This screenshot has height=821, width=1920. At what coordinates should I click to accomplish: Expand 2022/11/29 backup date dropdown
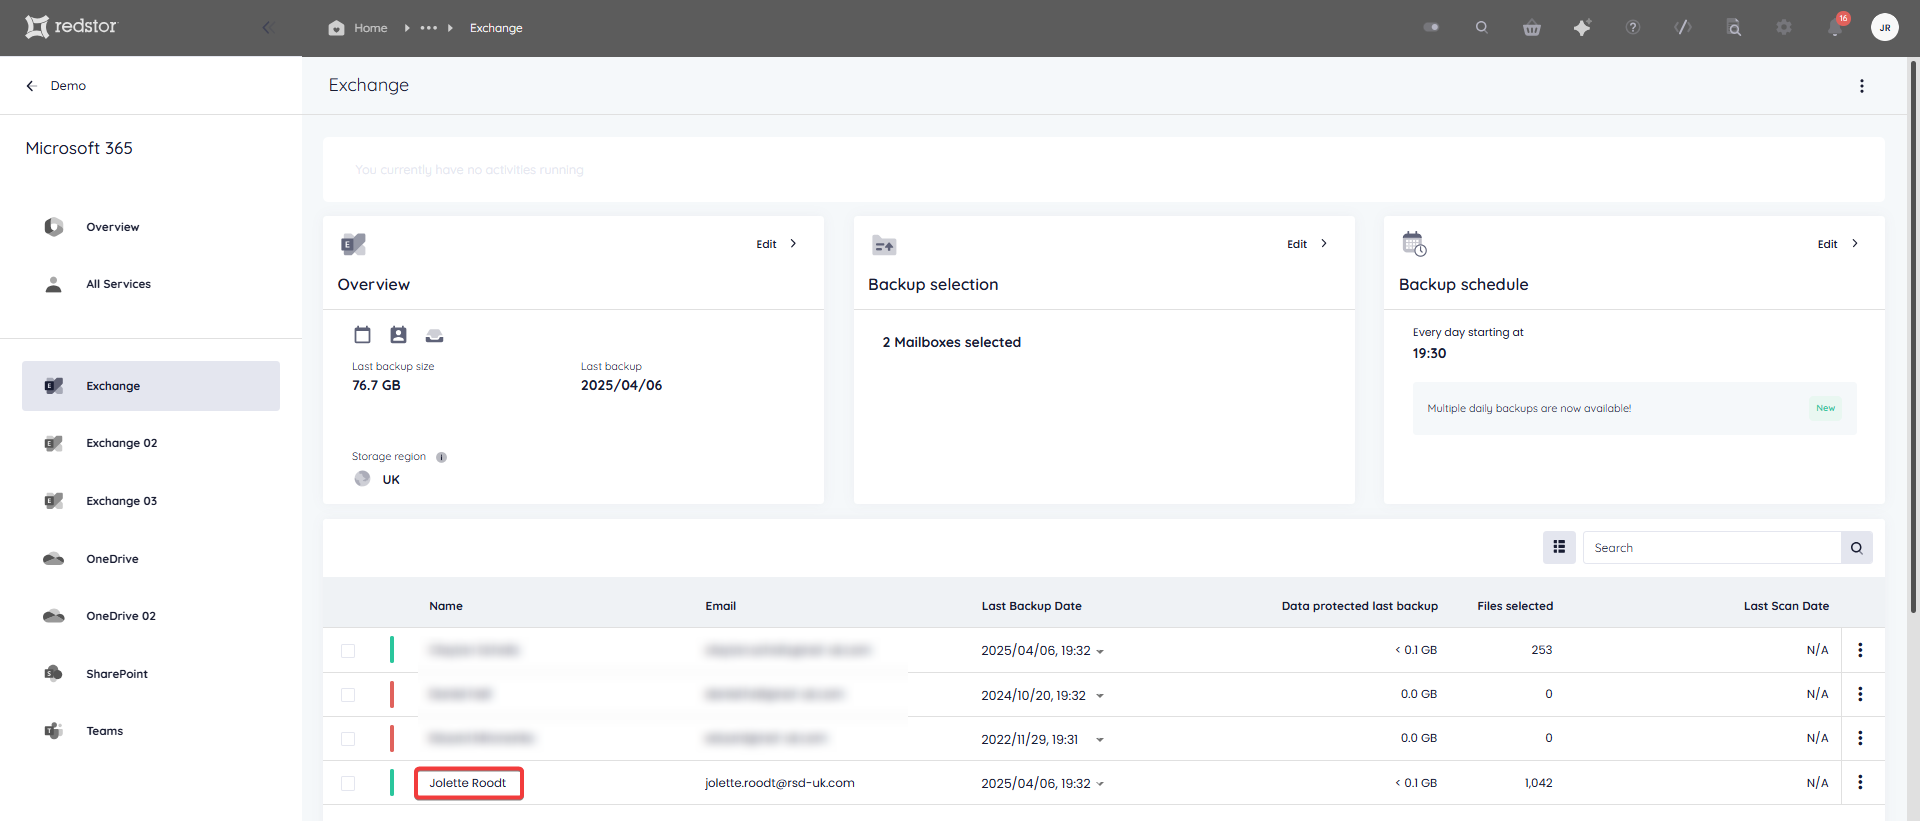1100,740
